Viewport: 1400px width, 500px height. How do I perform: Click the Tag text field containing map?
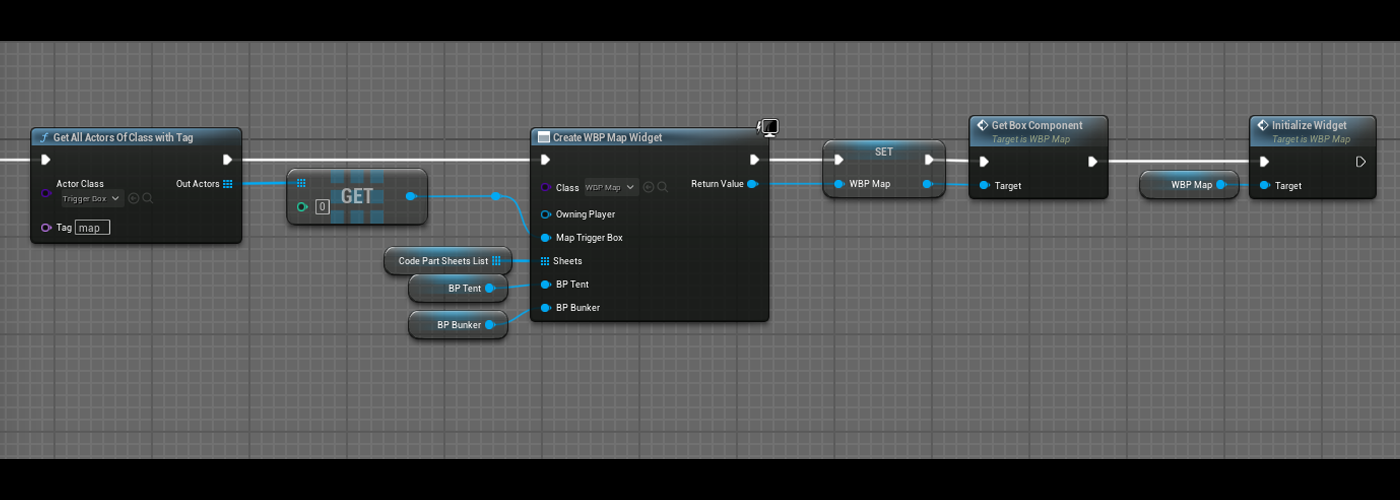tap(93, 228)
